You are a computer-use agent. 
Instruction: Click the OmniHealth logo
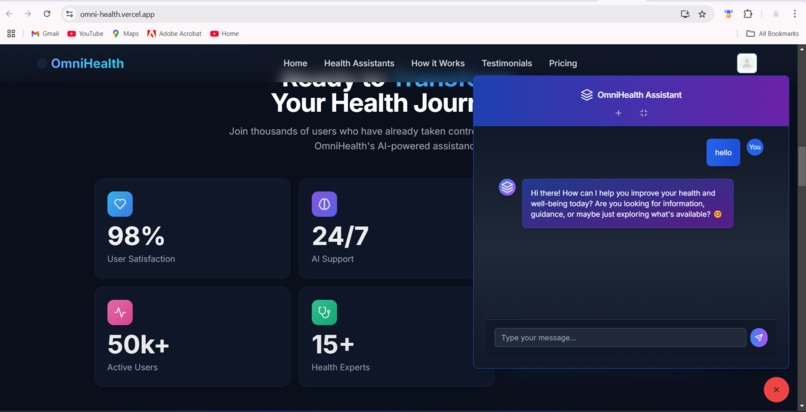pyautogui.click(x=81, y=63)
